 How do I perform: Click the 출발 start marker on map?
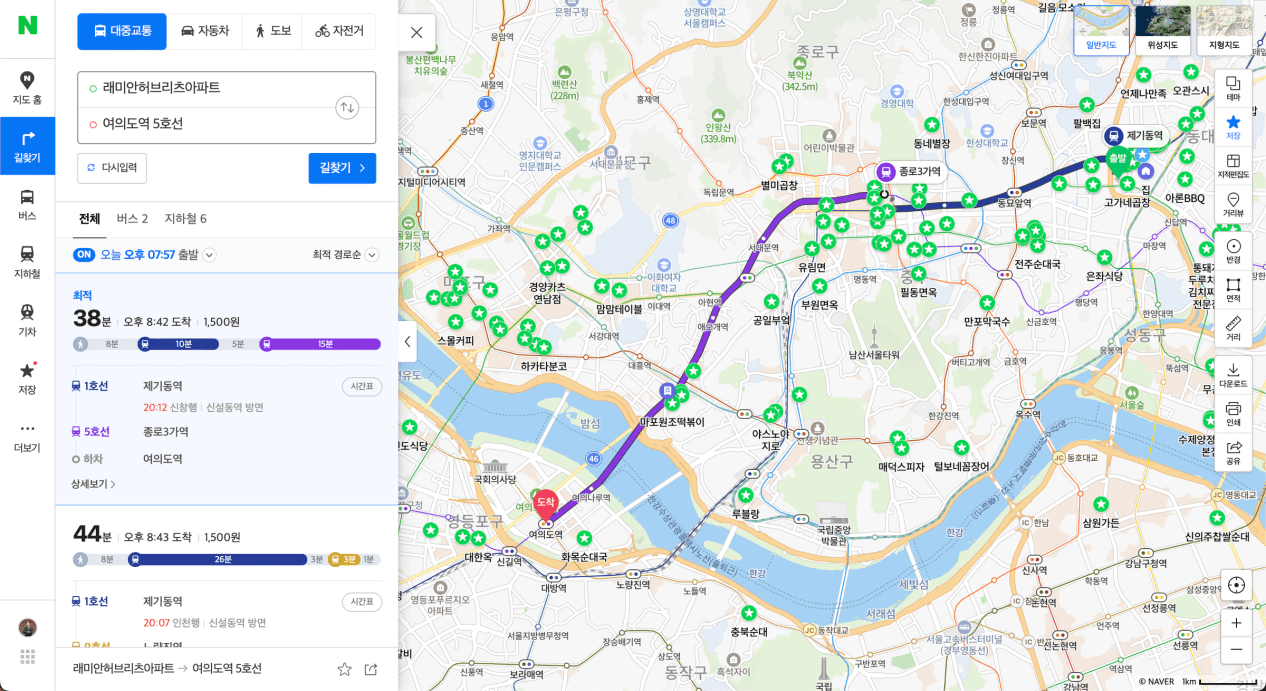coord(1117,158)
